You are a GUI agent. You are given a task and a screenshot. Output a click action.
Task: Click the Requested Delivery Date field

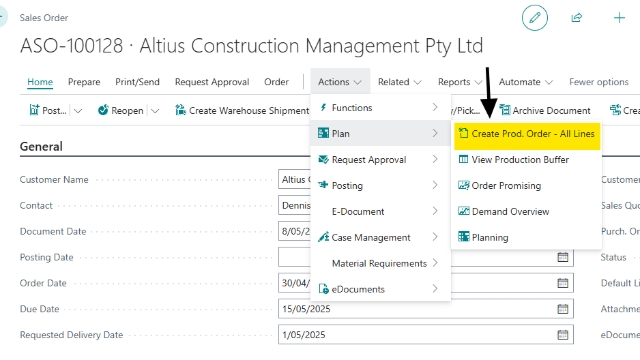coord(426,335)
